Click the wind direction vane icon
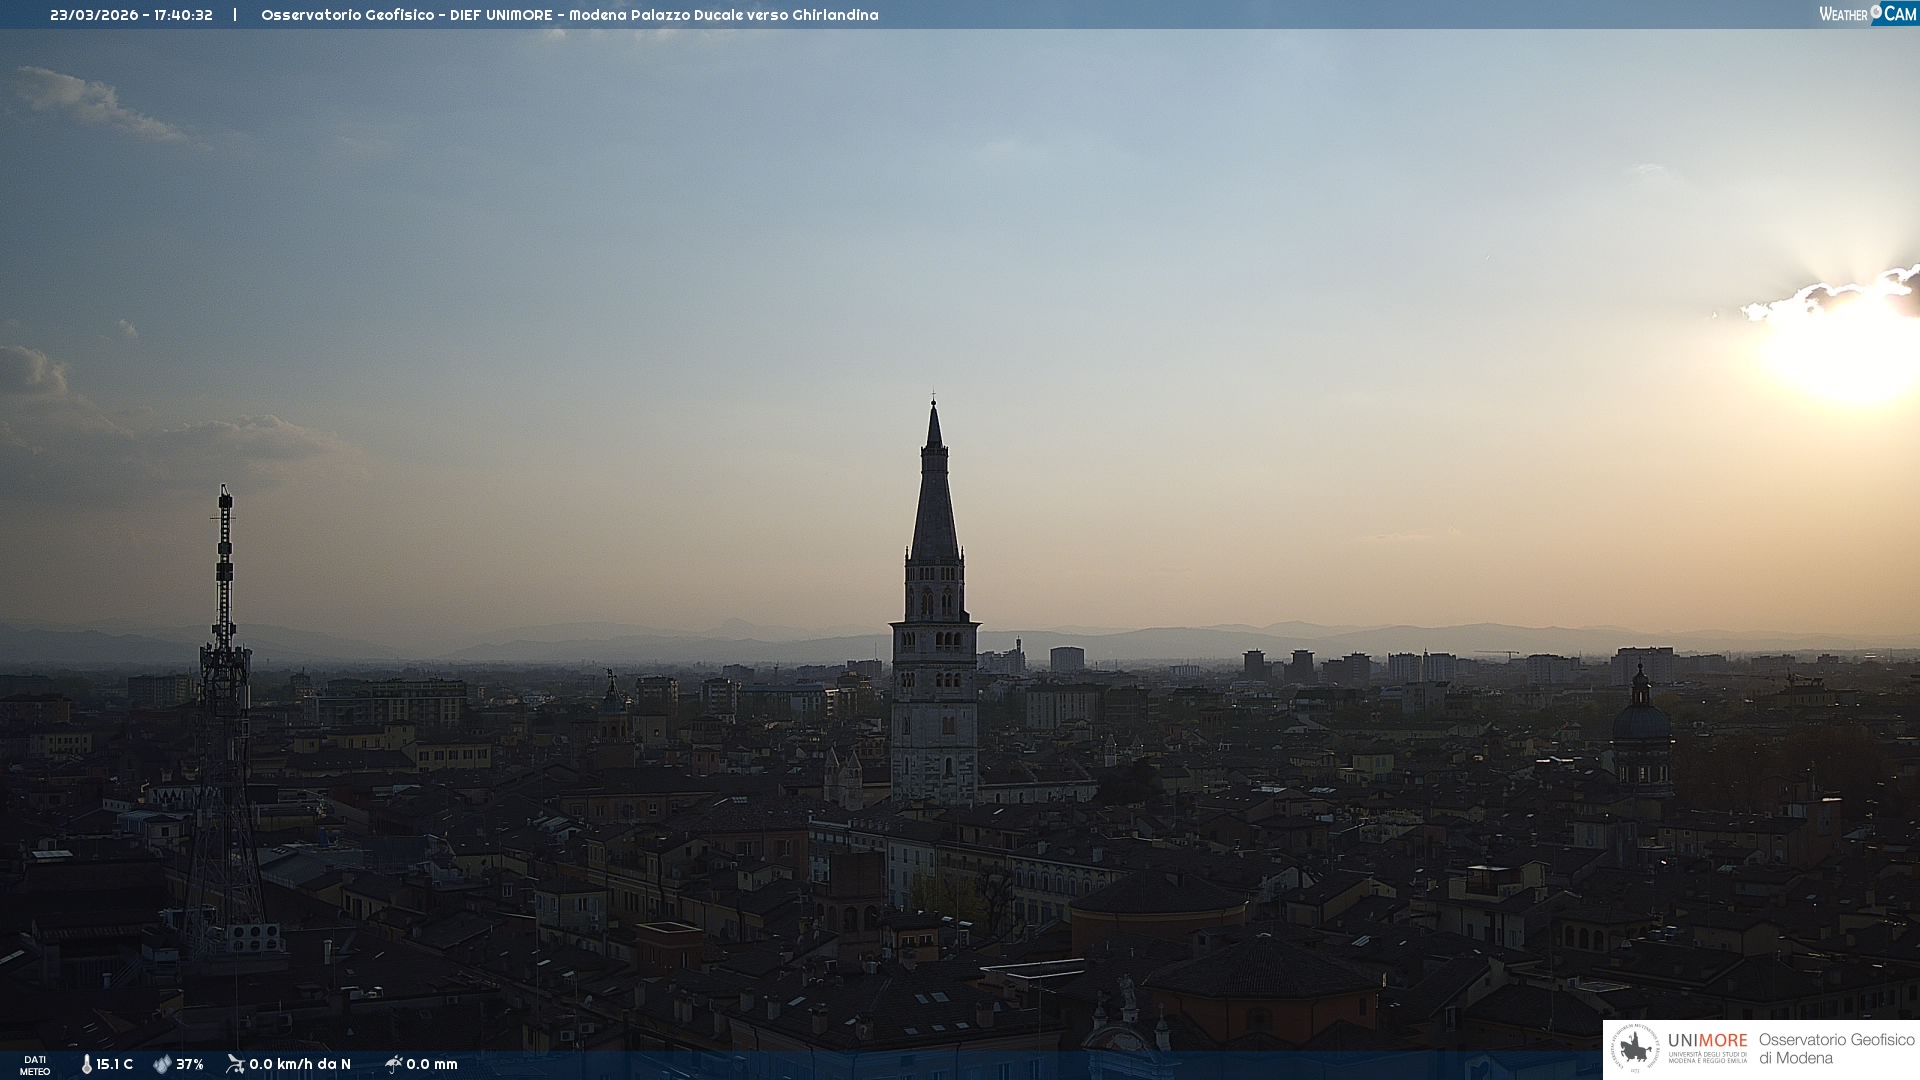 [x=235, y=1064]
